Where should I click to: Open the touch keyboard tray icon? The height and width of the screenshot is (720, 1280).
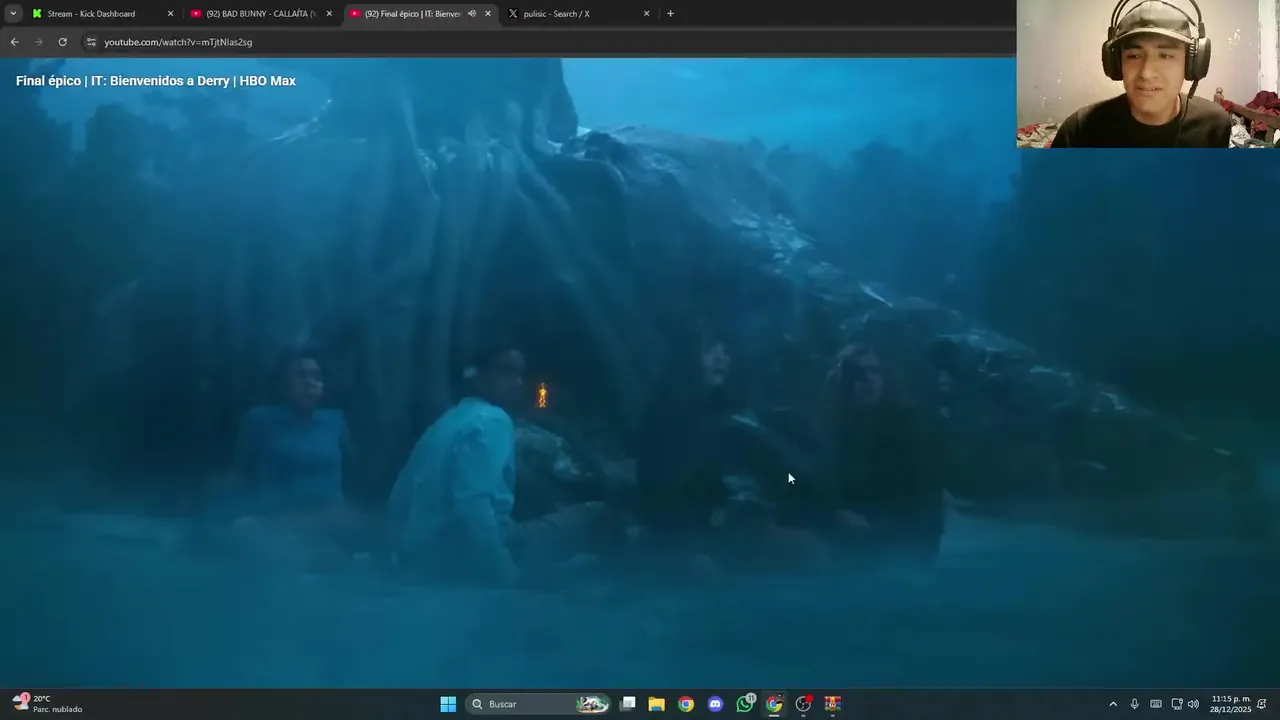pyautogui.click(x=1156, y=704)
